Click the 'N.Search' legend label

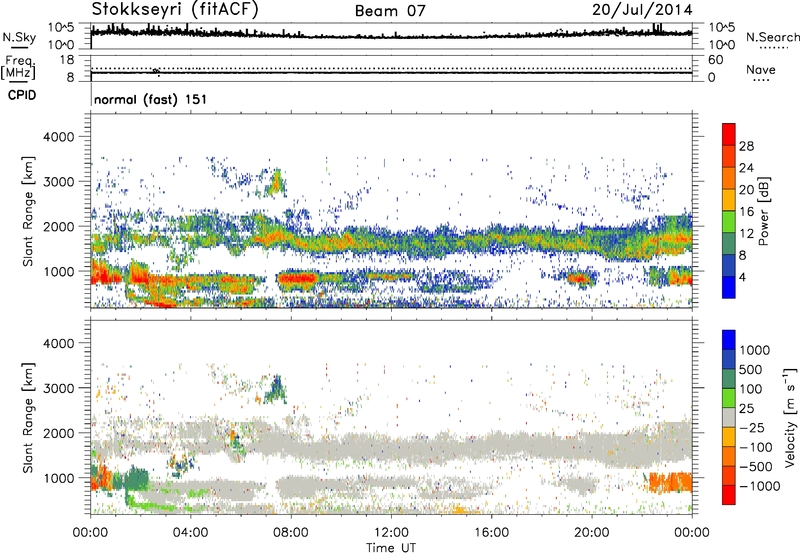click(x=772, y=37)
